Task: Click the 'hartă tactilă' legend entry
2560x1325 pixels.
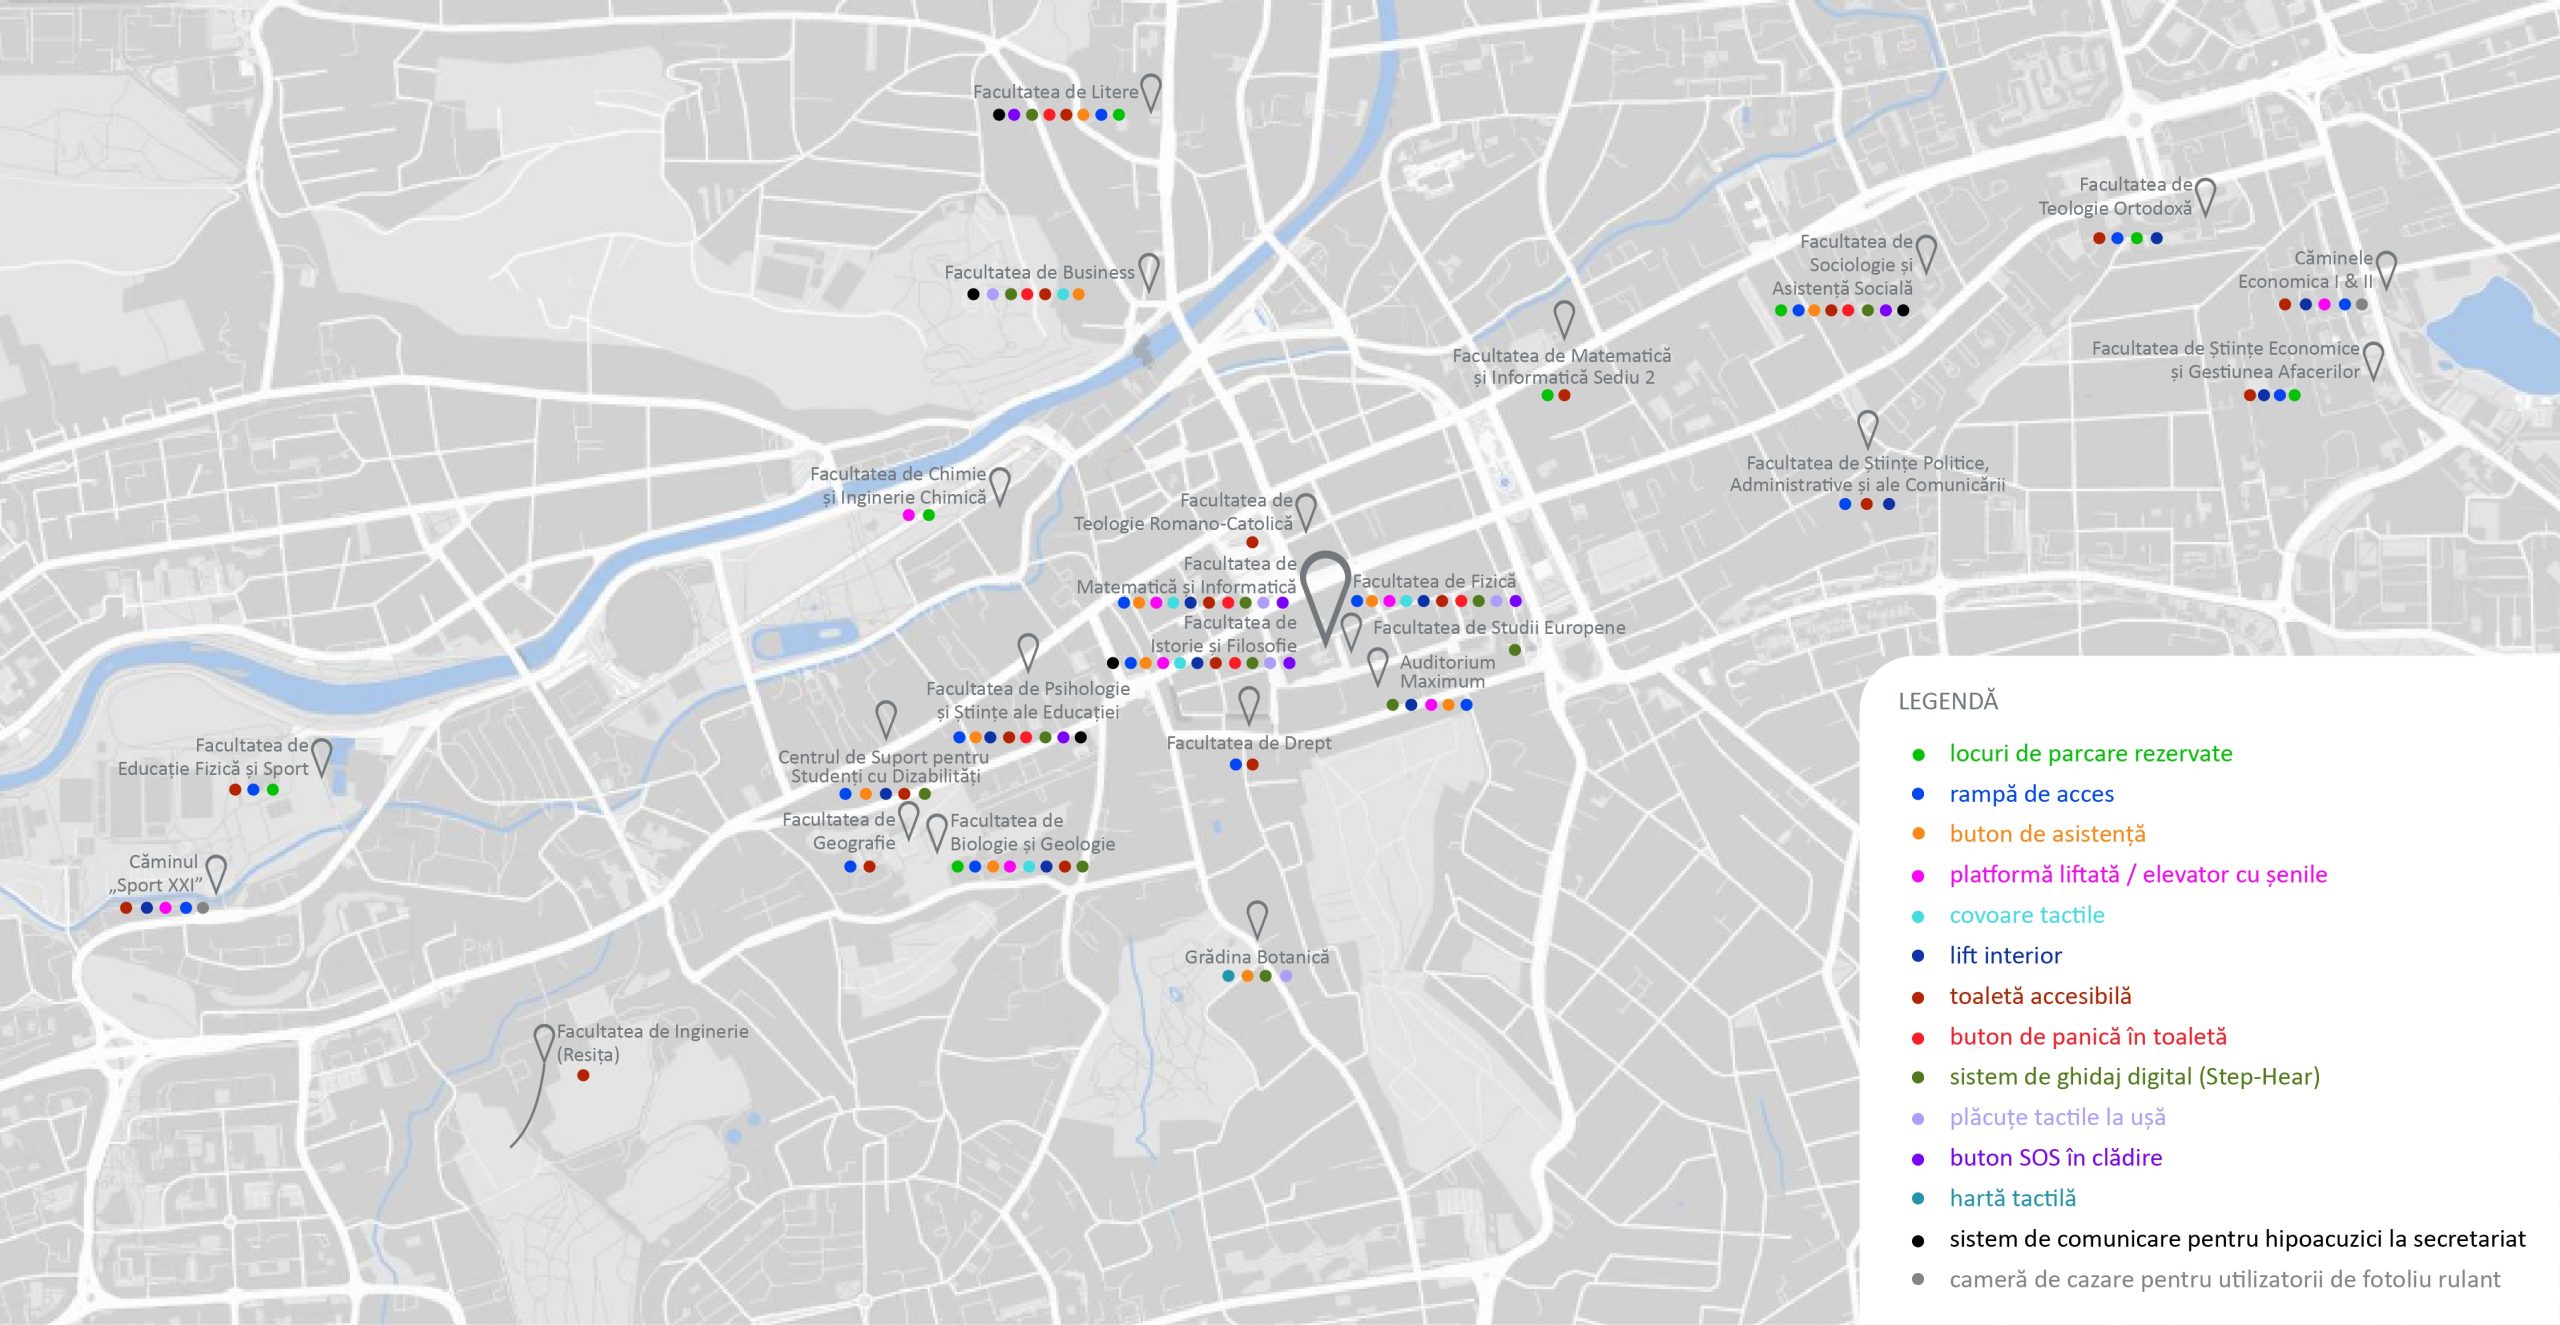Action: tap(2012, 1198)
